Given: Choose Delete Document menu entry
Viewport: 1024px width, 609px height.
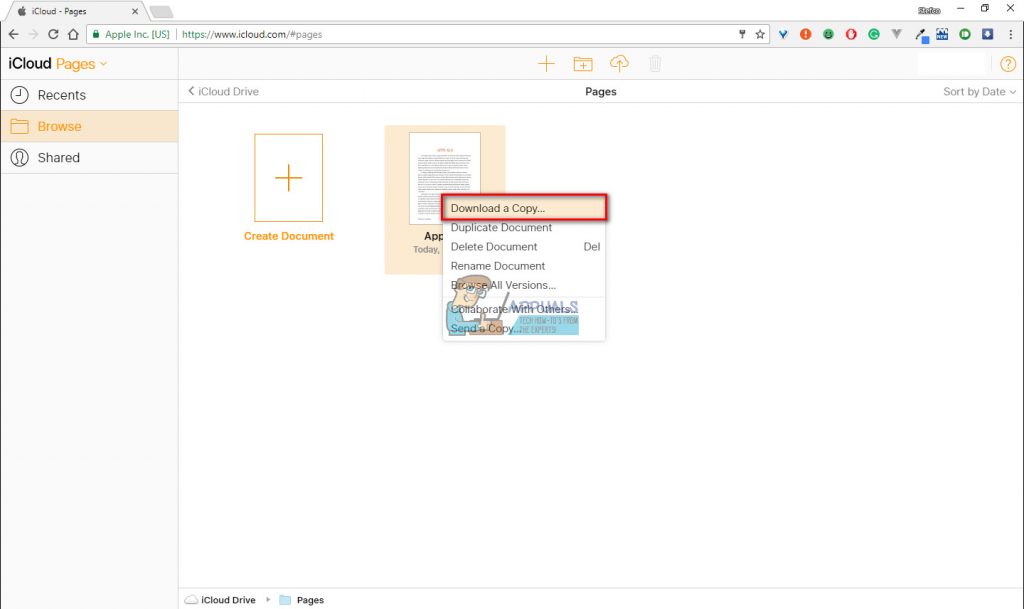Looking at the screenshot, I should pos(524,247).
